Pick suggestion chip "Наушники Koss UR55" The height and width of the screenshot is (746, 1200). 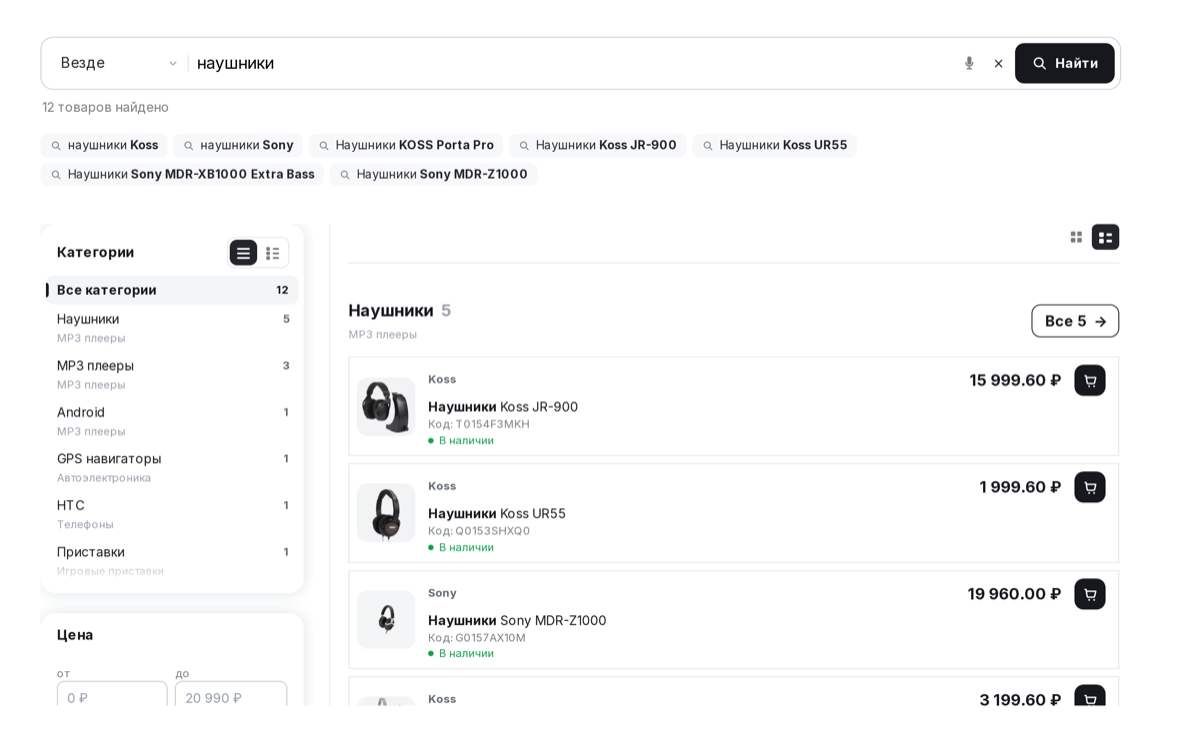coord(774,145)
